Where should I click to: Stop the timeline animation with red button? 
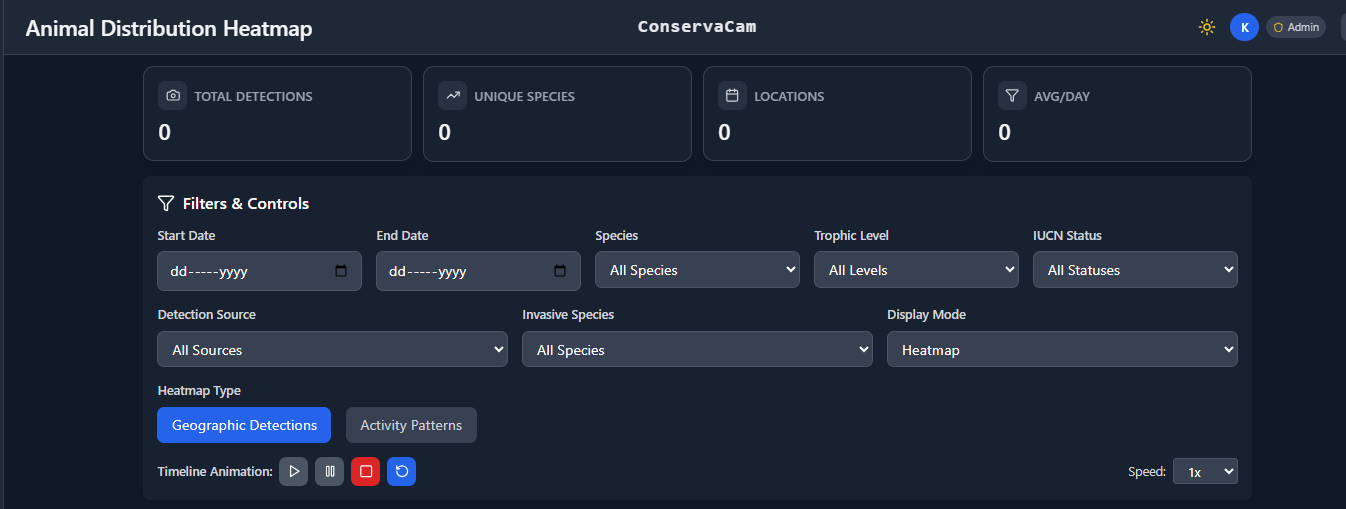(366, 471)
